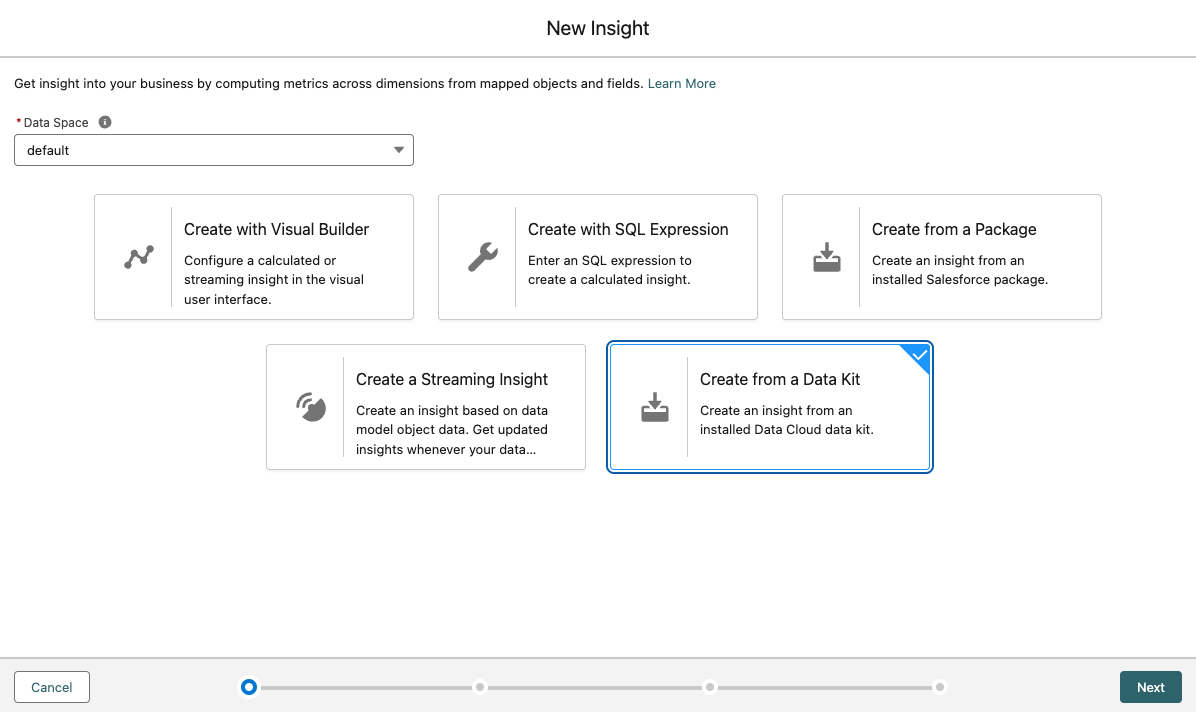
Task: Click the Streaming Insight satellite icon
Action: [x=311, y=407]
